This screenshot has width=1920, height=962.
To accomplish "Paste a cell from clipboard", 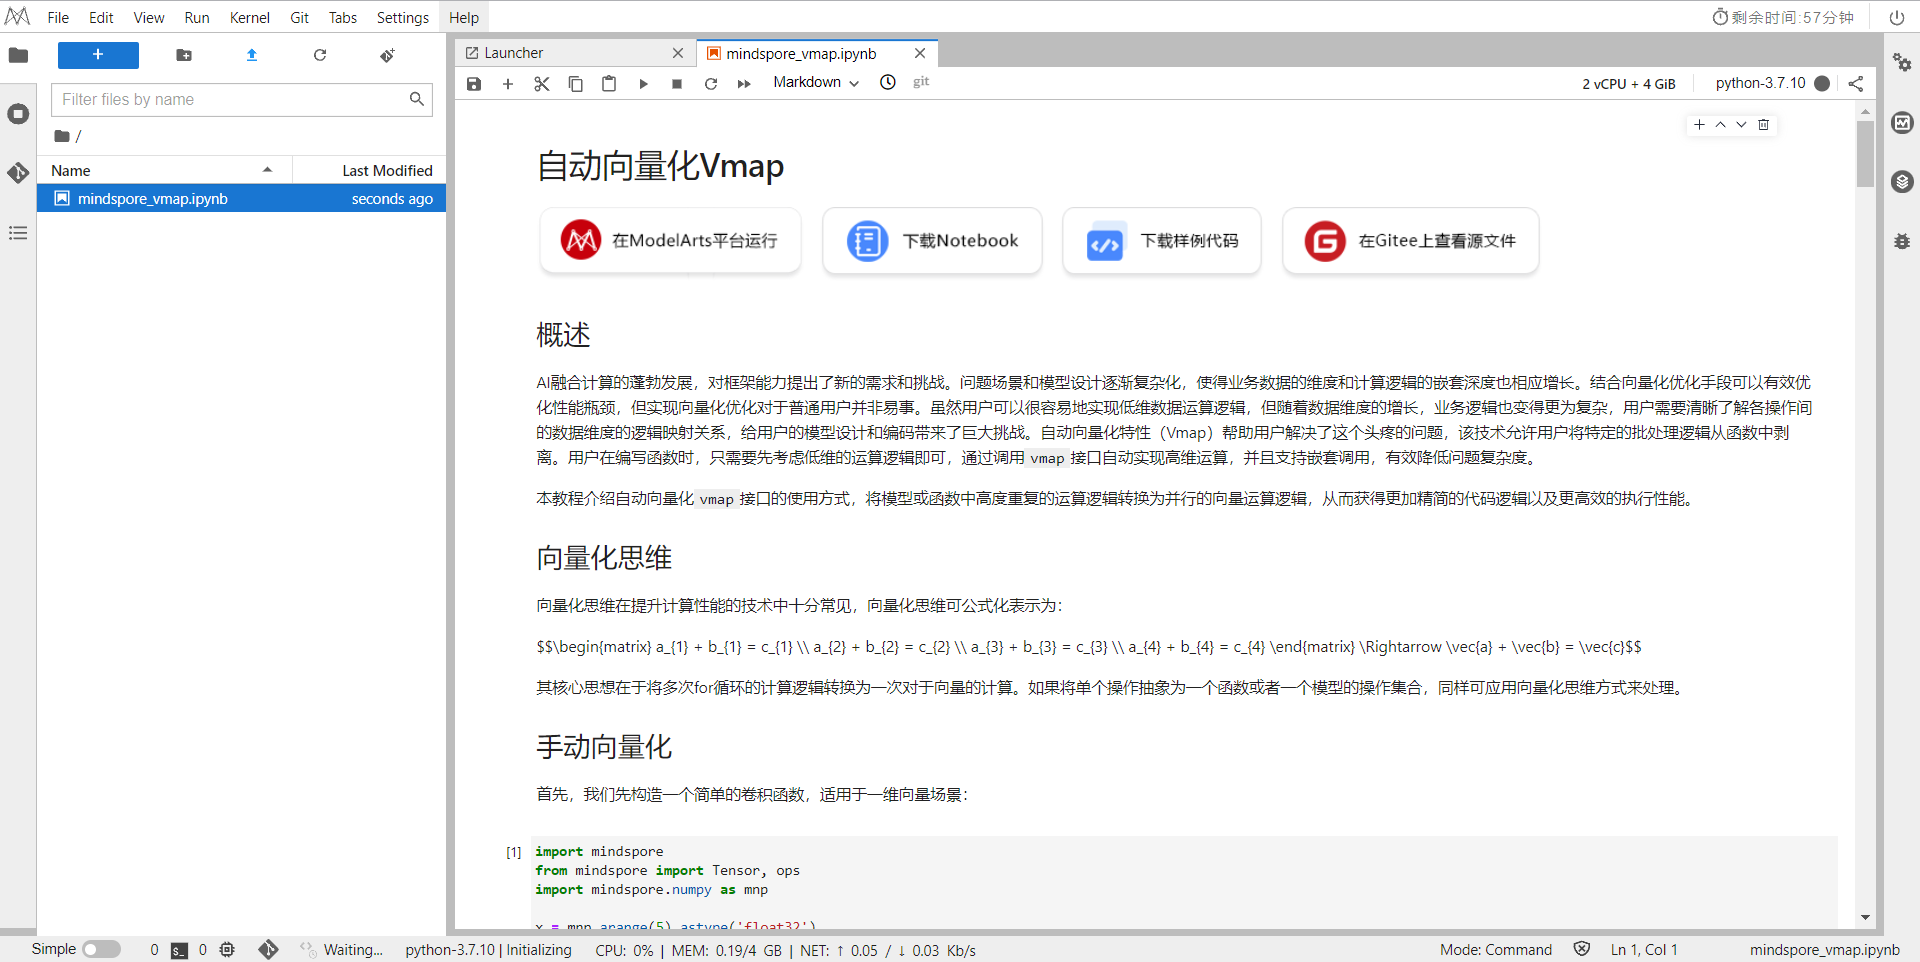I will click(609, 83).
